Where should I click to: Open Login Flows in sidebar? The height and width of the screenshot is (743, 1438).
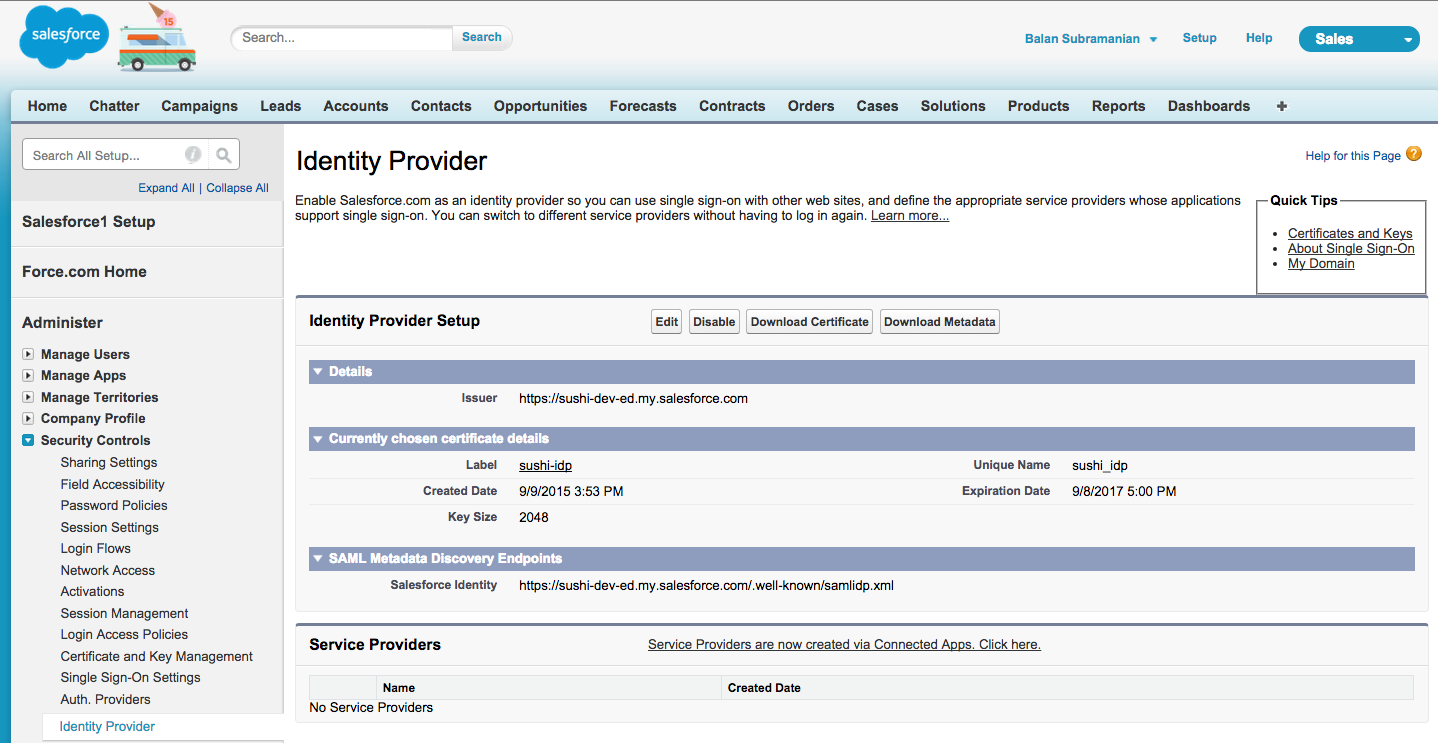(x=95, y=549)
